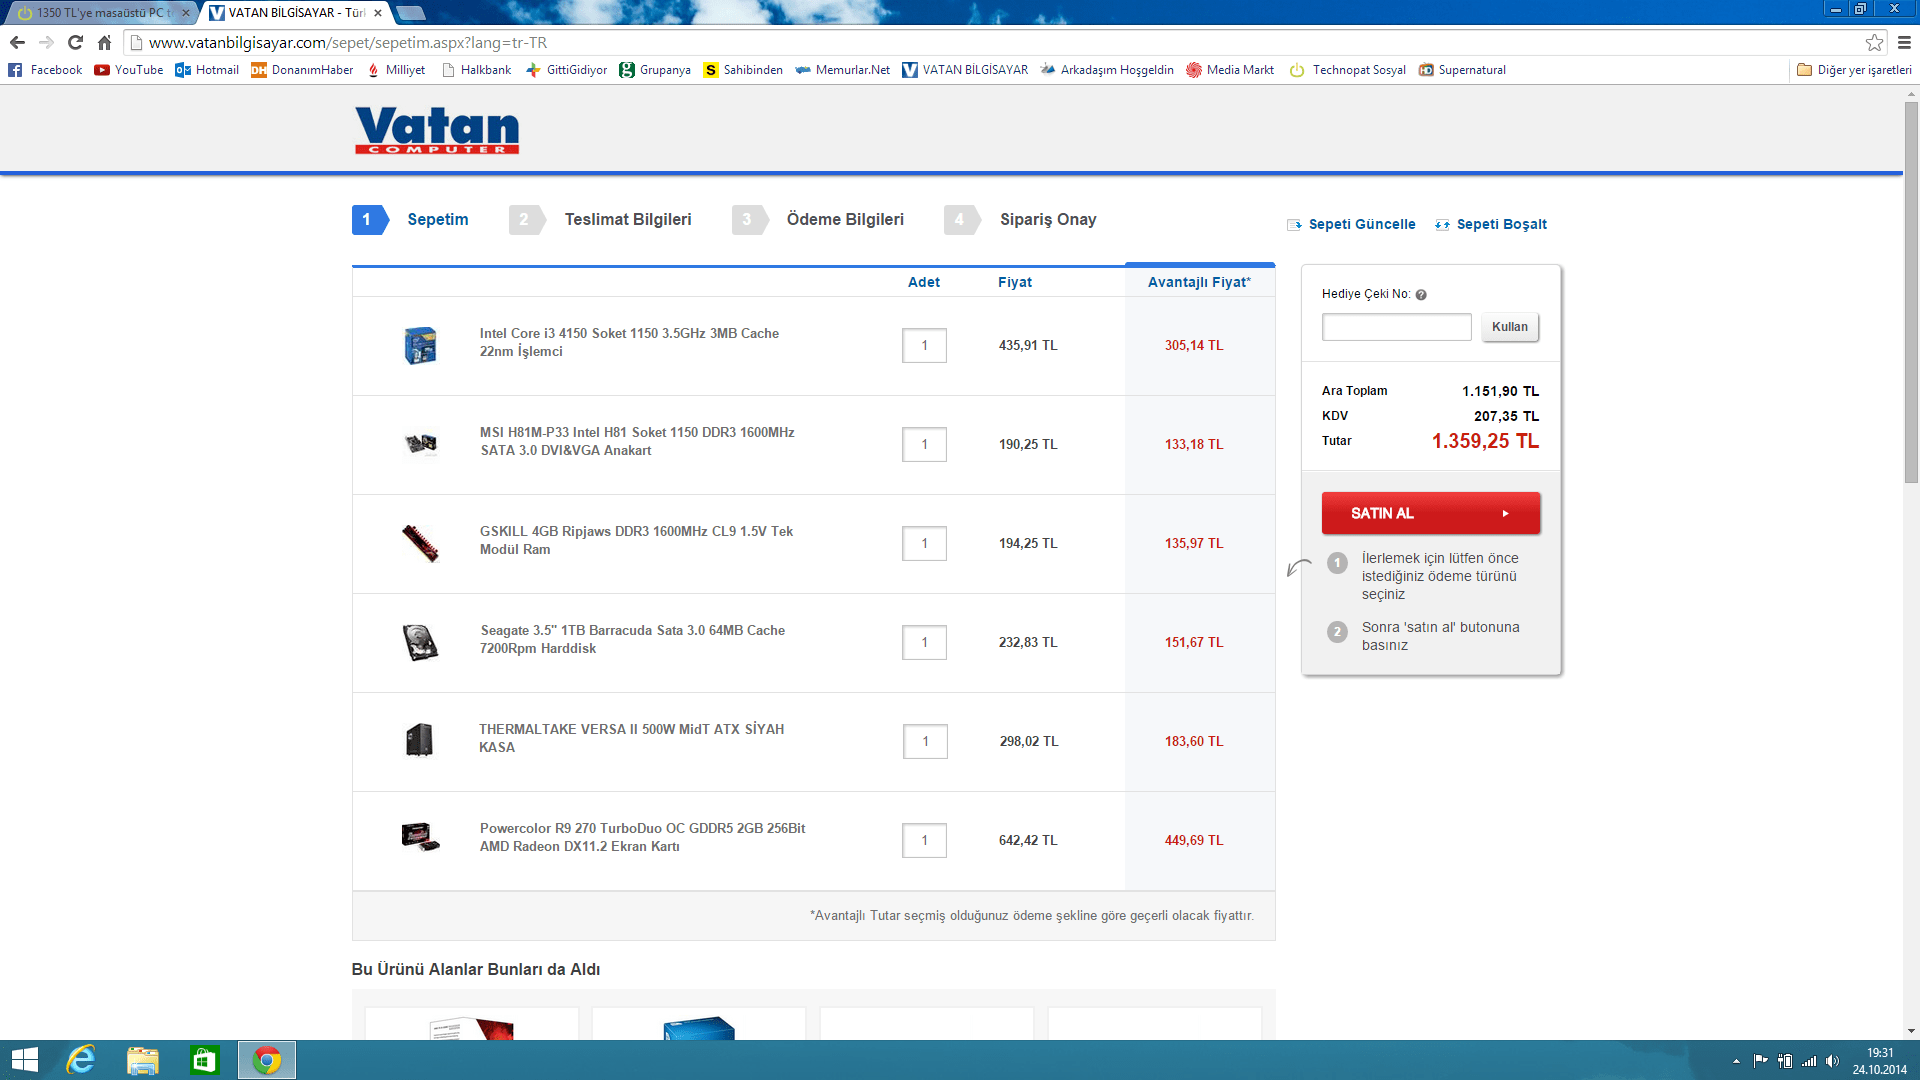Go to Teslimat Bilgileri step
This screenshot has width=1920, height=1080.
pyautogui.click(x=627, y=219)
